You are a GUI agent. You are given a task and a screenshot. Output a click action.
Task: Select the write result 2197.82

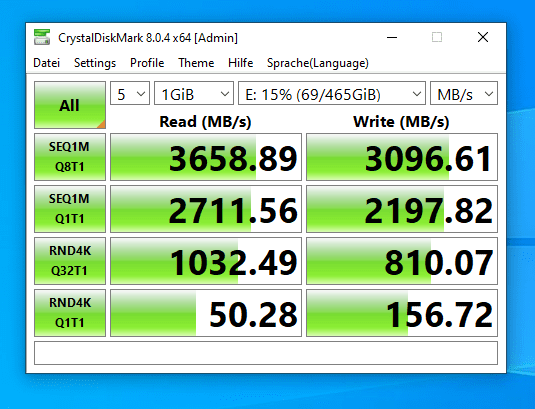pyautogui.click(x=402, y=209)
